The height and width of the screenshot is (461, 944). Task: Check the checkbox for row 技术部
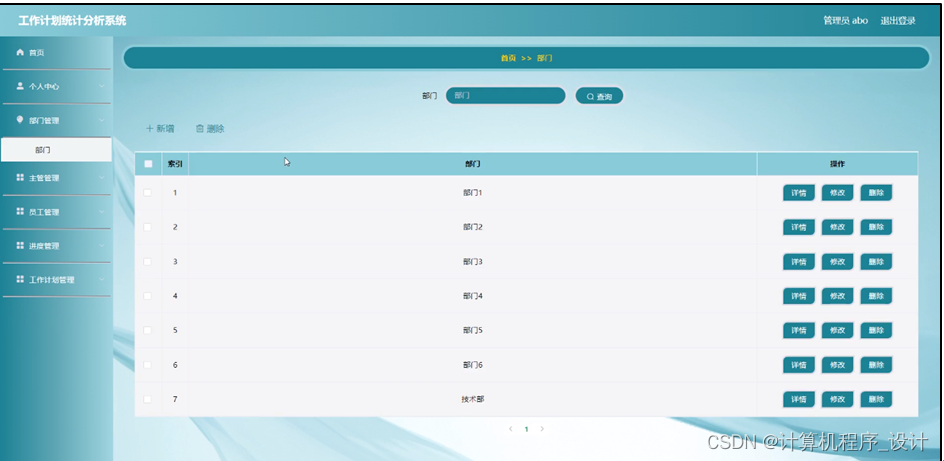point(148,399)
